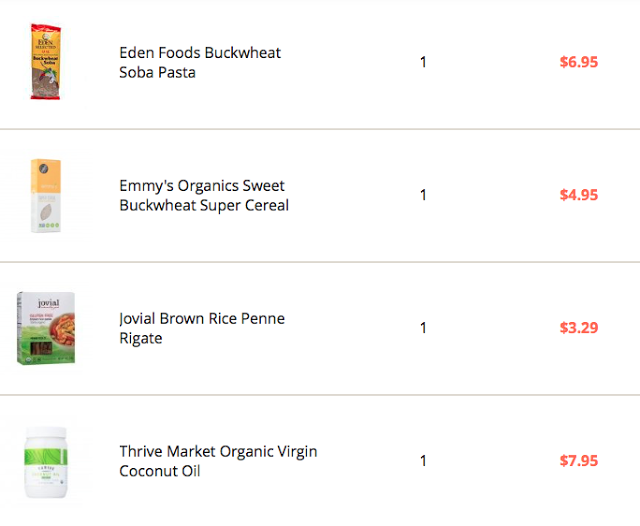Open Eden Foods Buckwheat Soba Pasta link
The width and height of the screenshot is (640, 526).
[x=200, y=62]
